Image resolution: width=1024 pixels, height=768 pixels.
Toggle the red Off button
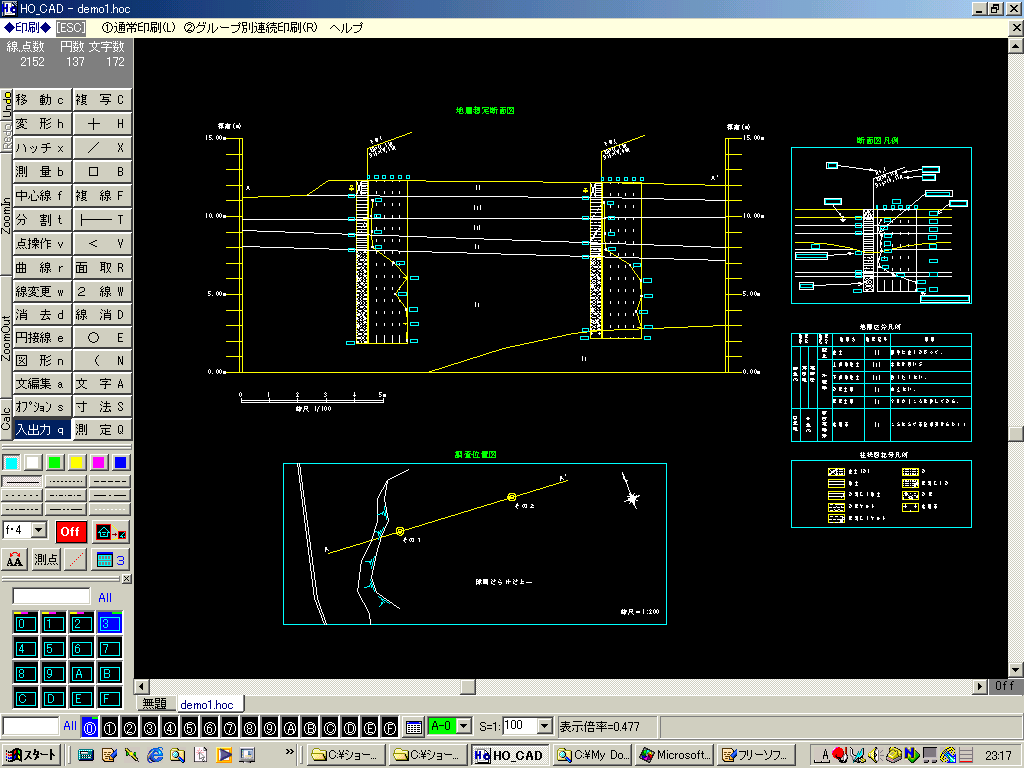(x=70, y=532)
